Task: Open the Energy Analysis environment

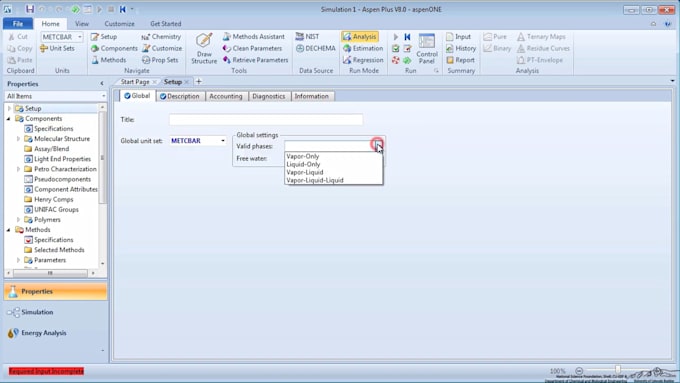Action: [x=37, y=333]
